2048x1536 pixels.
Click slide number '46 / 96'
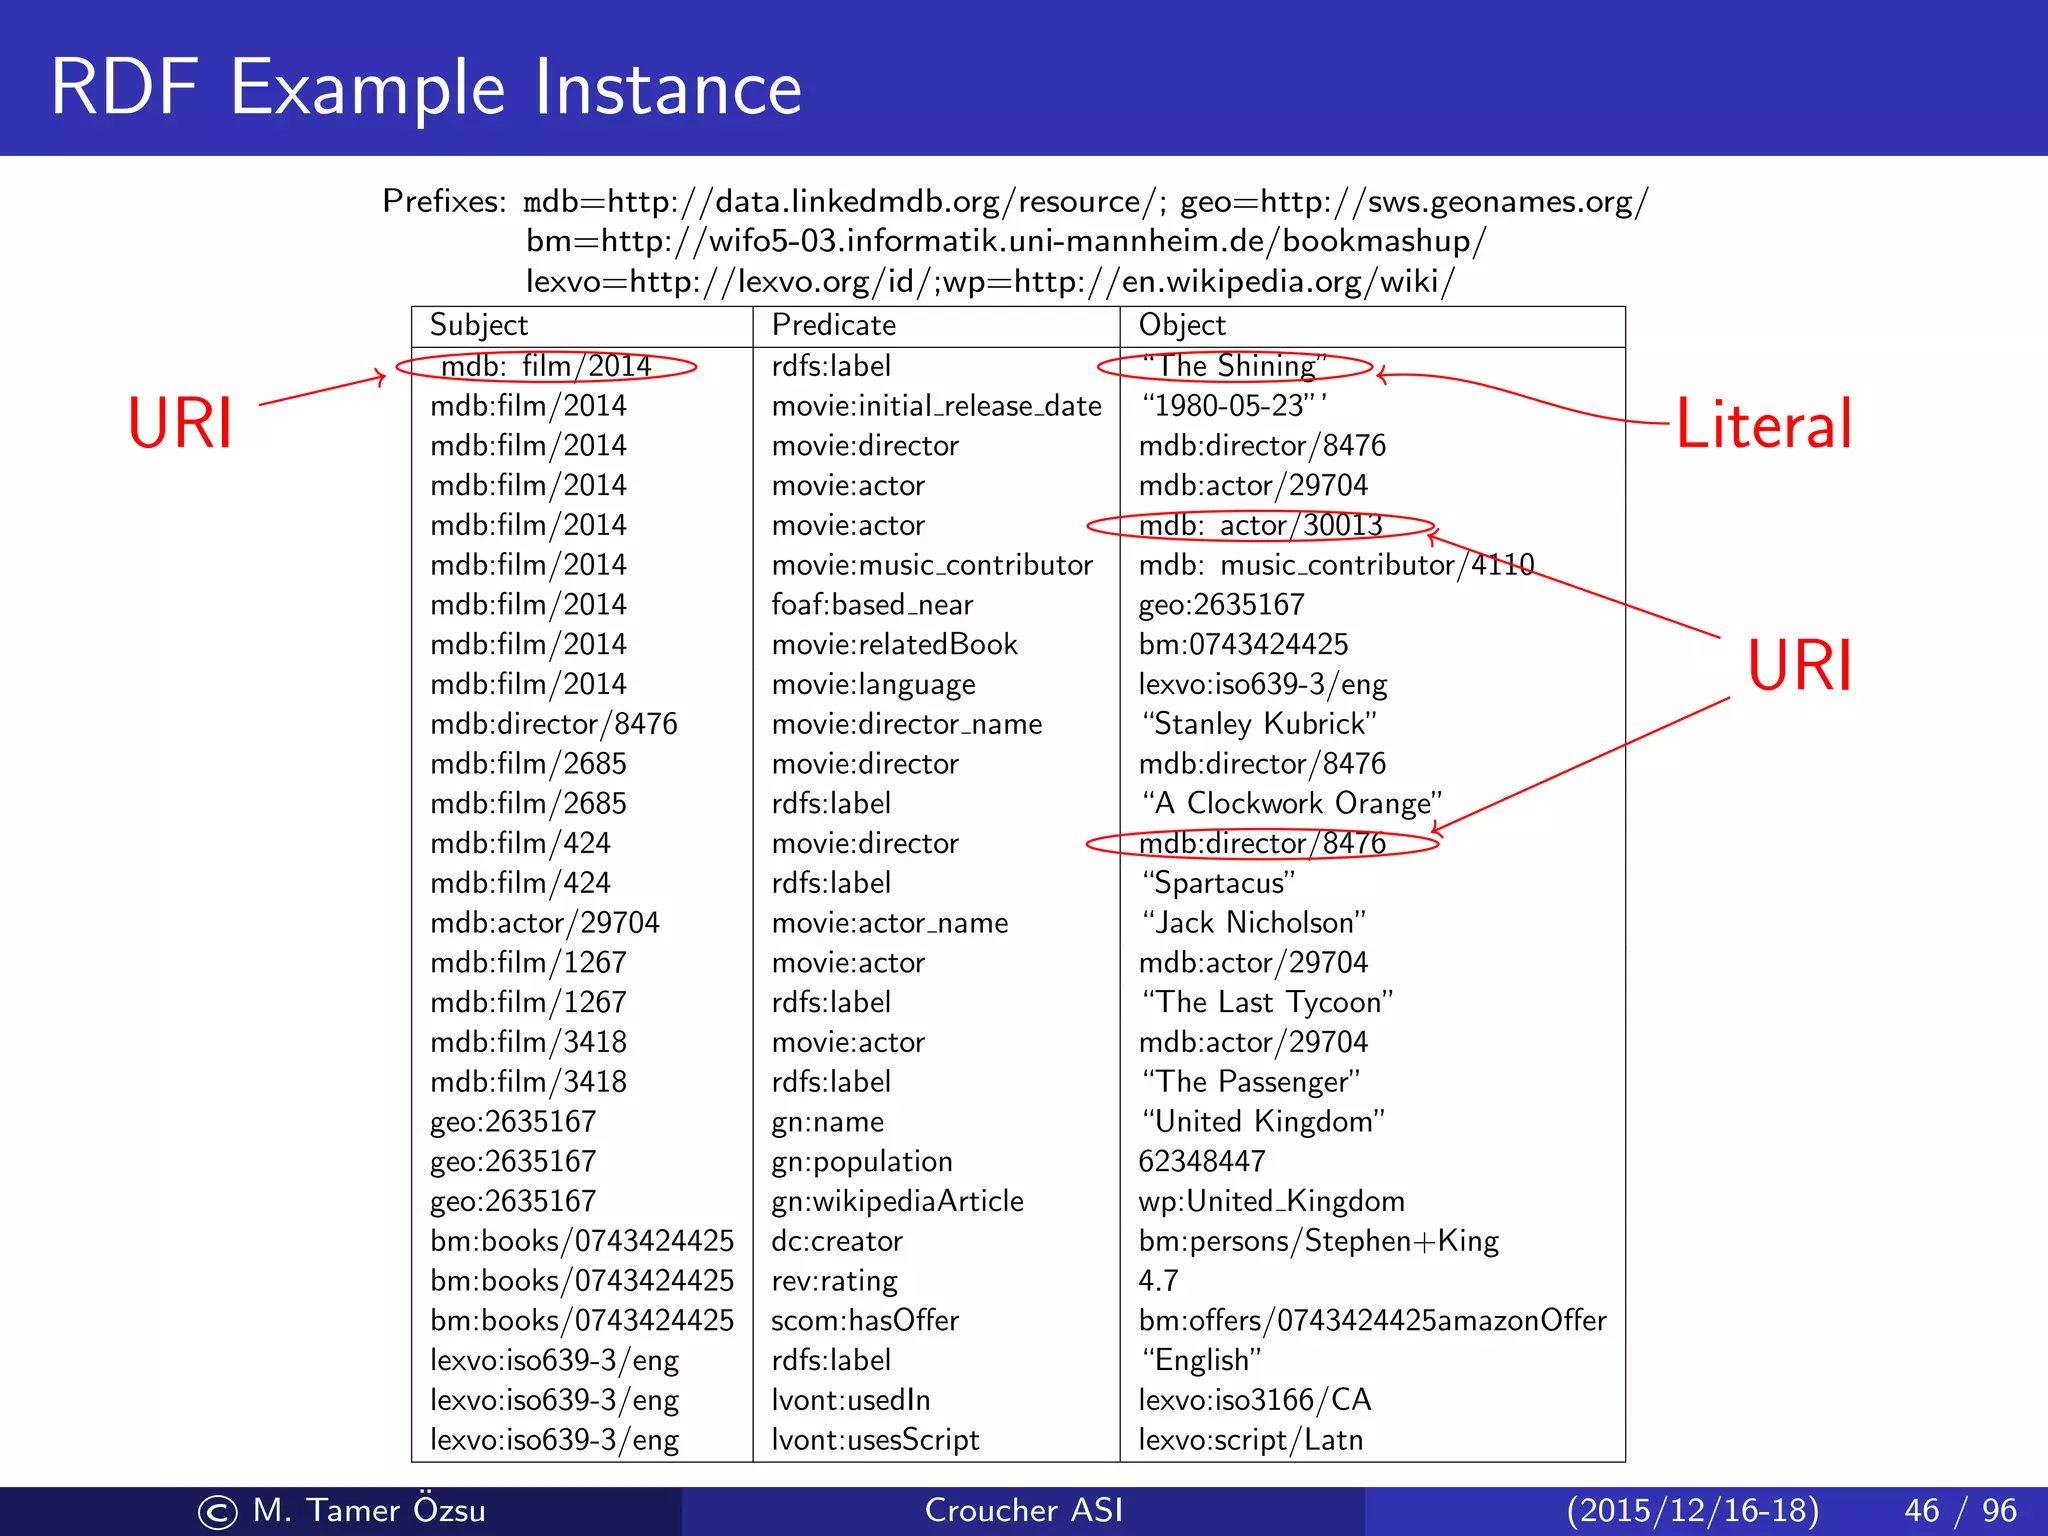[1960, 1511]
